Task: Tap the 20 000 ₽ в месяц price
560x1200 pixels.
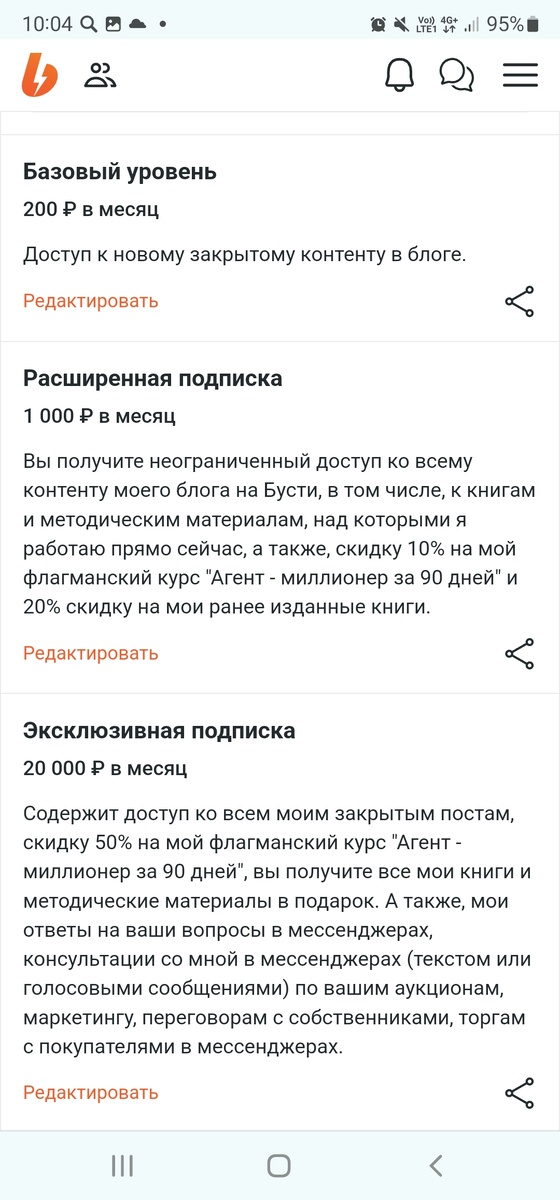Action: pyautogui.click(x=105, y=769)
